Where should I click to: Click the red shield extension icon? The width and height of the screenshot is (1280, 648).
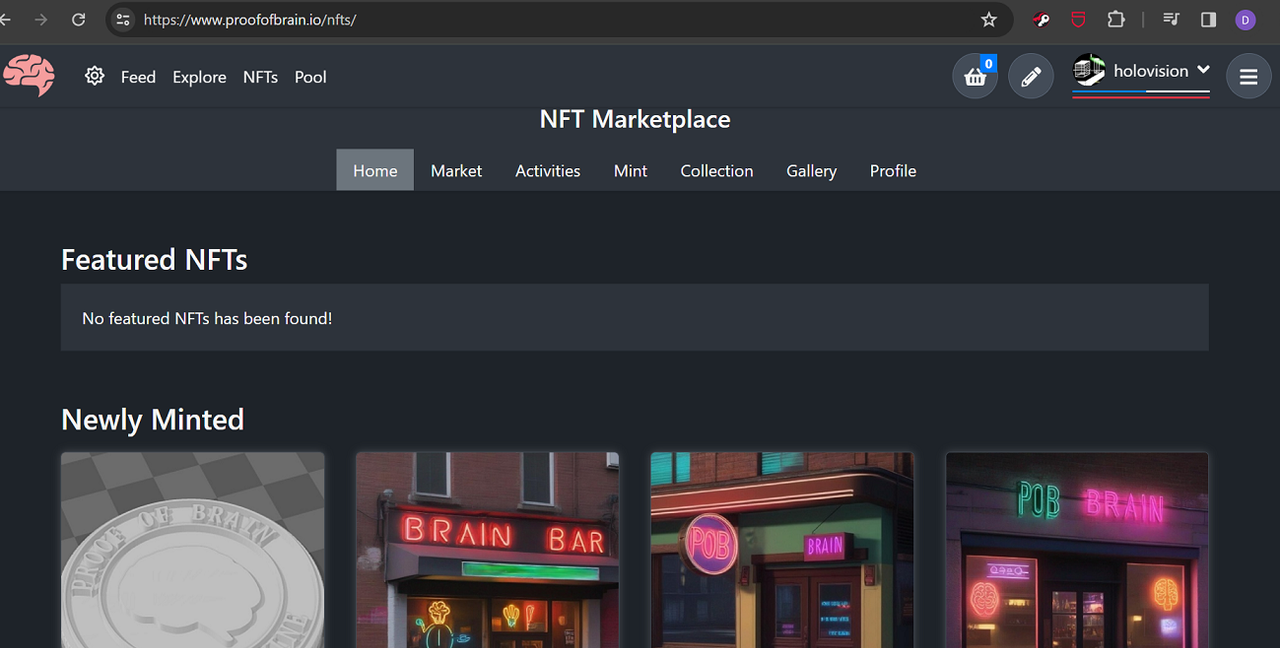pyautogui.click(x=1078, y=19)
